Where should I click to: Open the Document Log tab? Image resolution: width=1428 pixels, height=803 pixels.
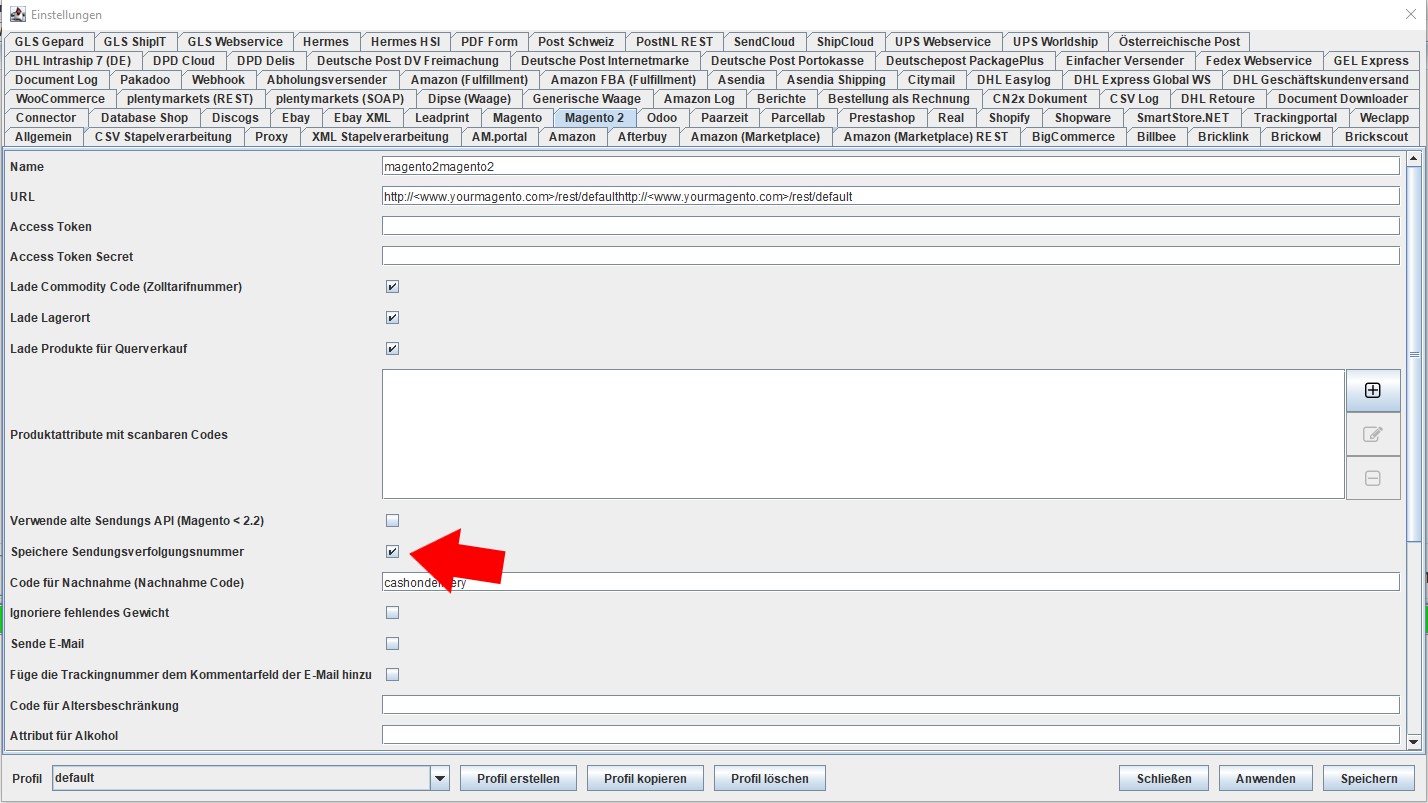point(57,80)
